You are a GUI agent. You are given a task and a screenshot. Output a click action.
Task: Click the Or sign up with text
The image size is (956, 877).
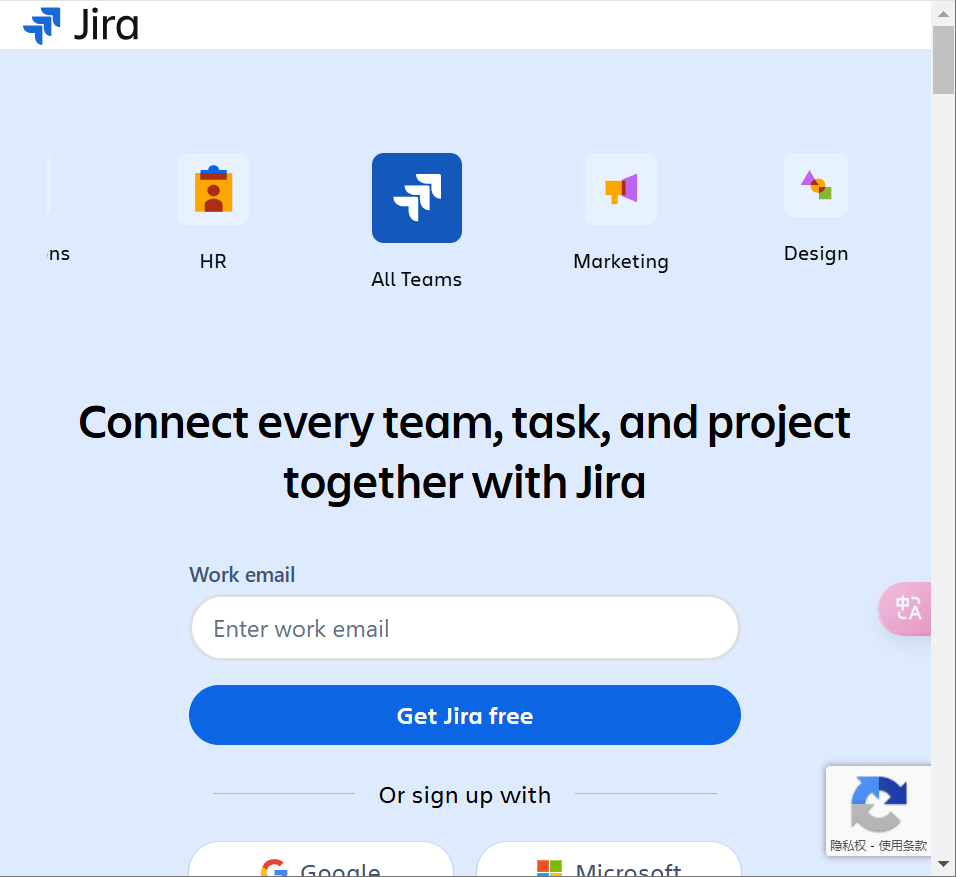(465, 795)
